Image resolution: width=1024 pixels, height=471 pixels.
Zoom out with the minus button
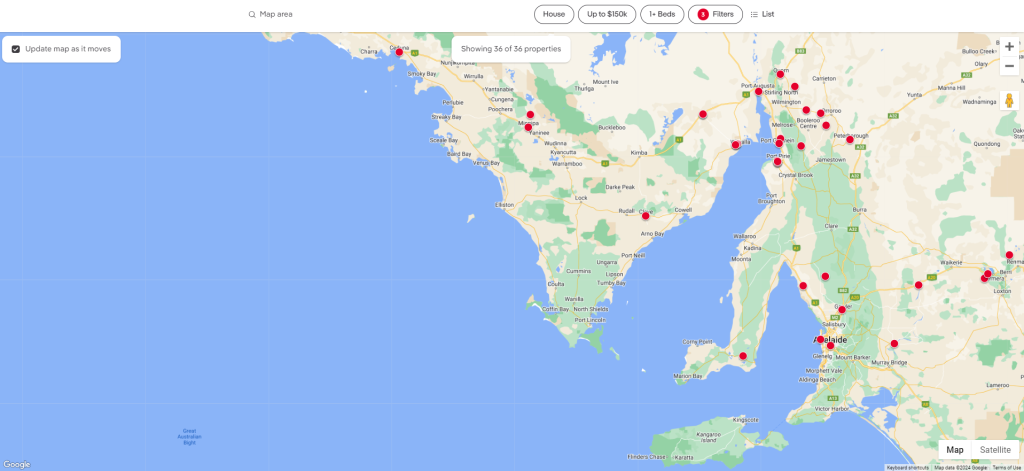(x=1009, y=67)
